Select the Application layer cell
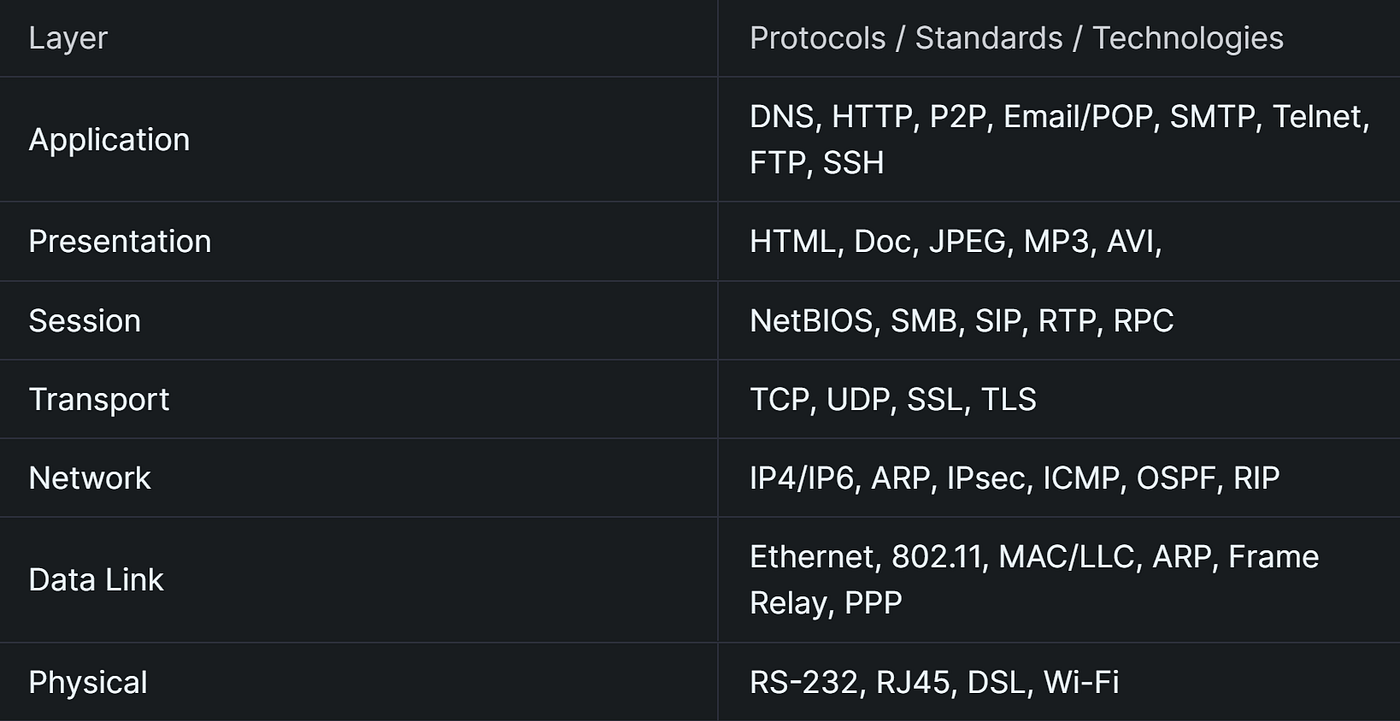Screen dimensions: 1400x721 (x=358, y=139)
